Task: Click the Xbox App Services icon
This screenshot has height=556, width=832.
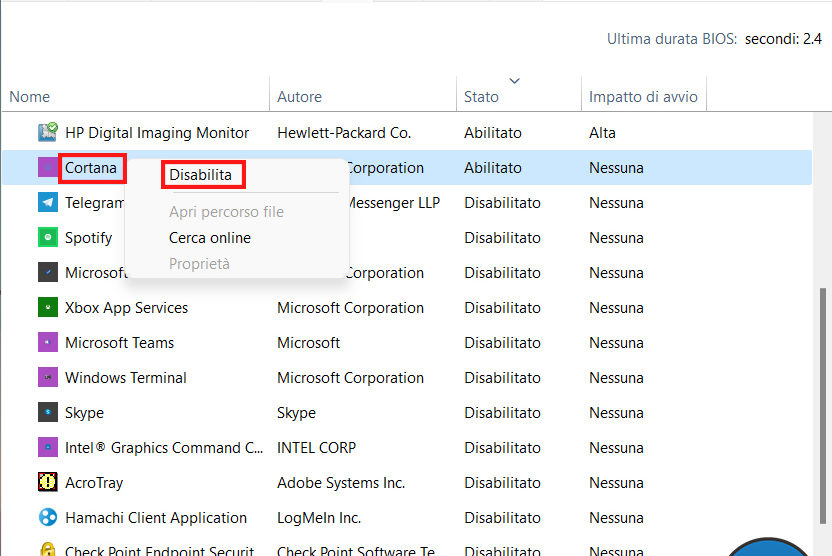Action: point(48,307)
